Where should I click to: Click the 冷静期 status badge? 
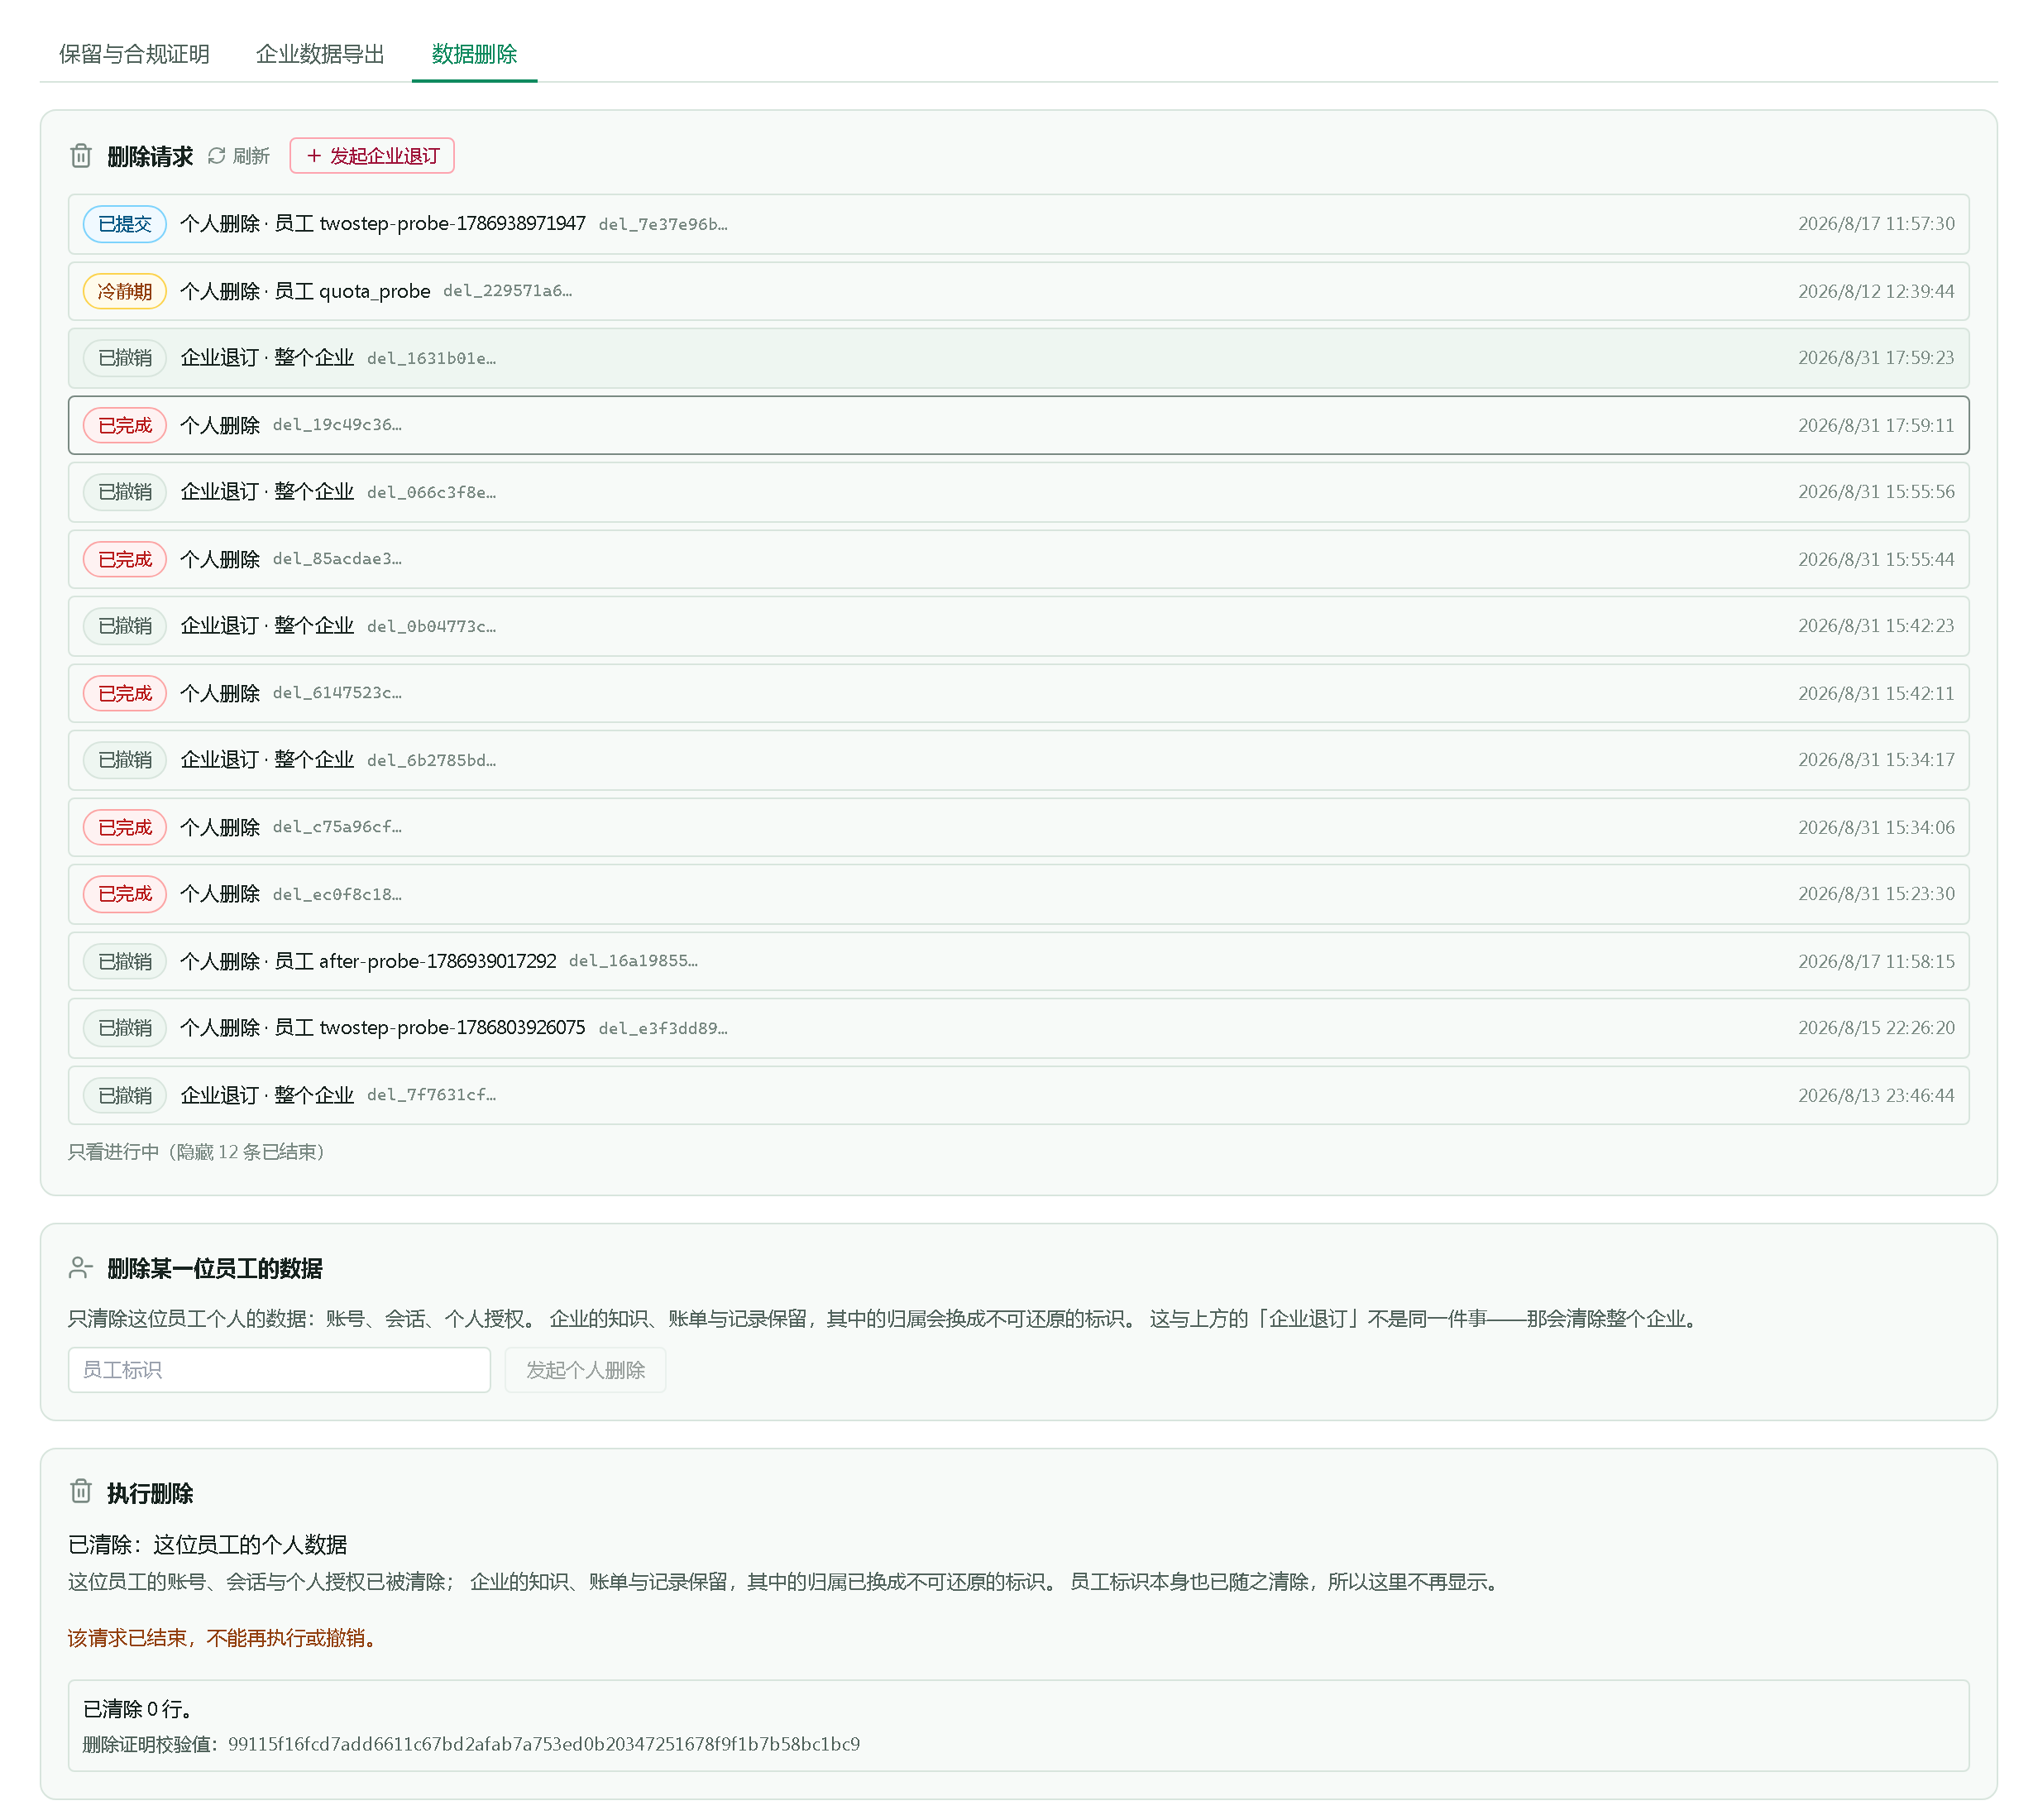click(x=125, y=291)
